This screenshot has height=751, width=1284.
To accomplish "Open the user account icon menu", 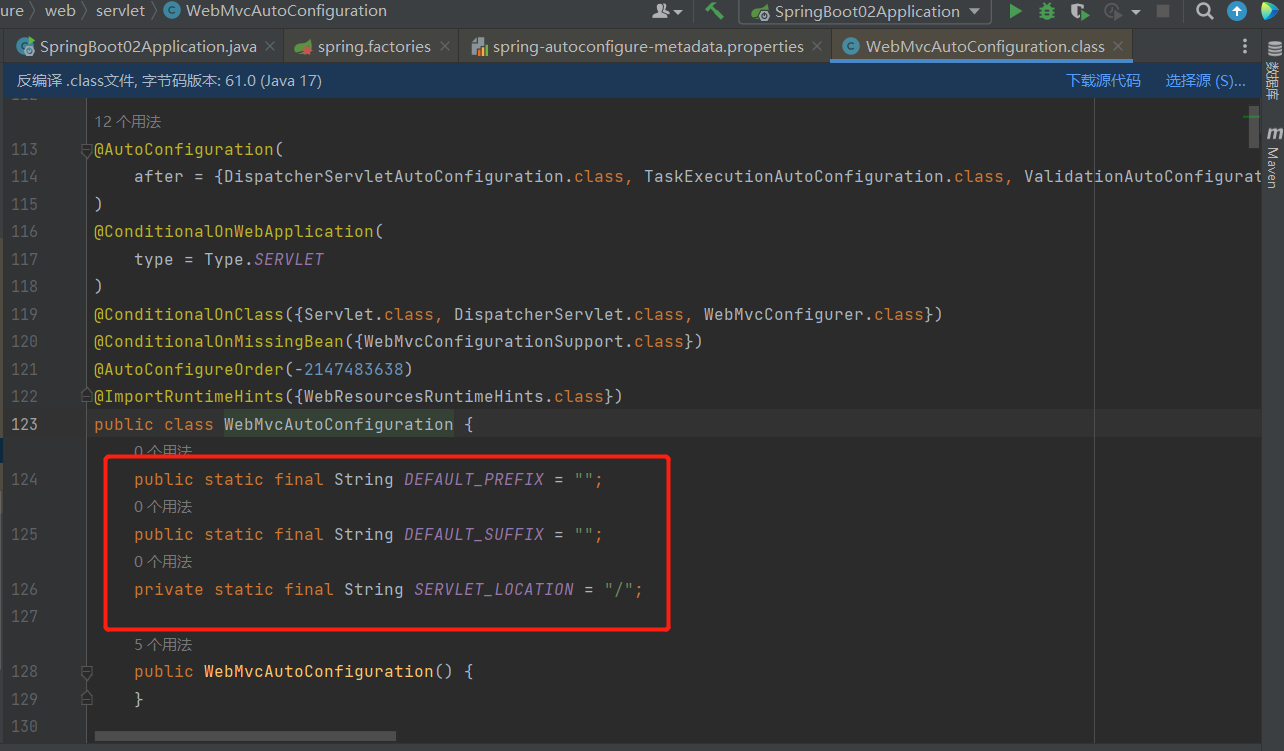I will 667,11.
